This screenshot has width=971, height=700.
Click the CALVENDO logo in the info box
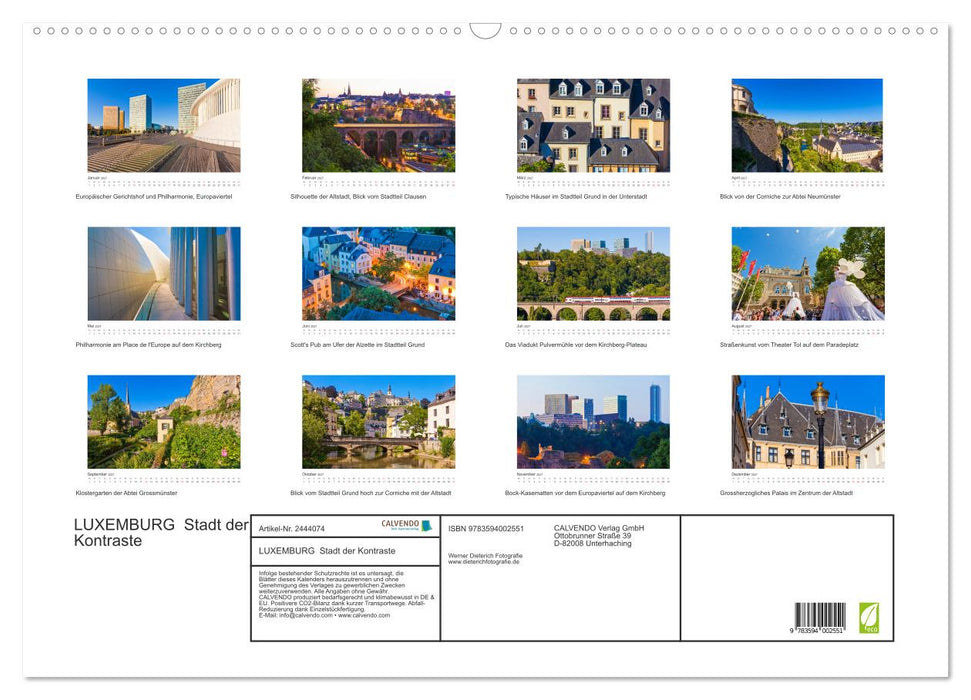[406, 525]
